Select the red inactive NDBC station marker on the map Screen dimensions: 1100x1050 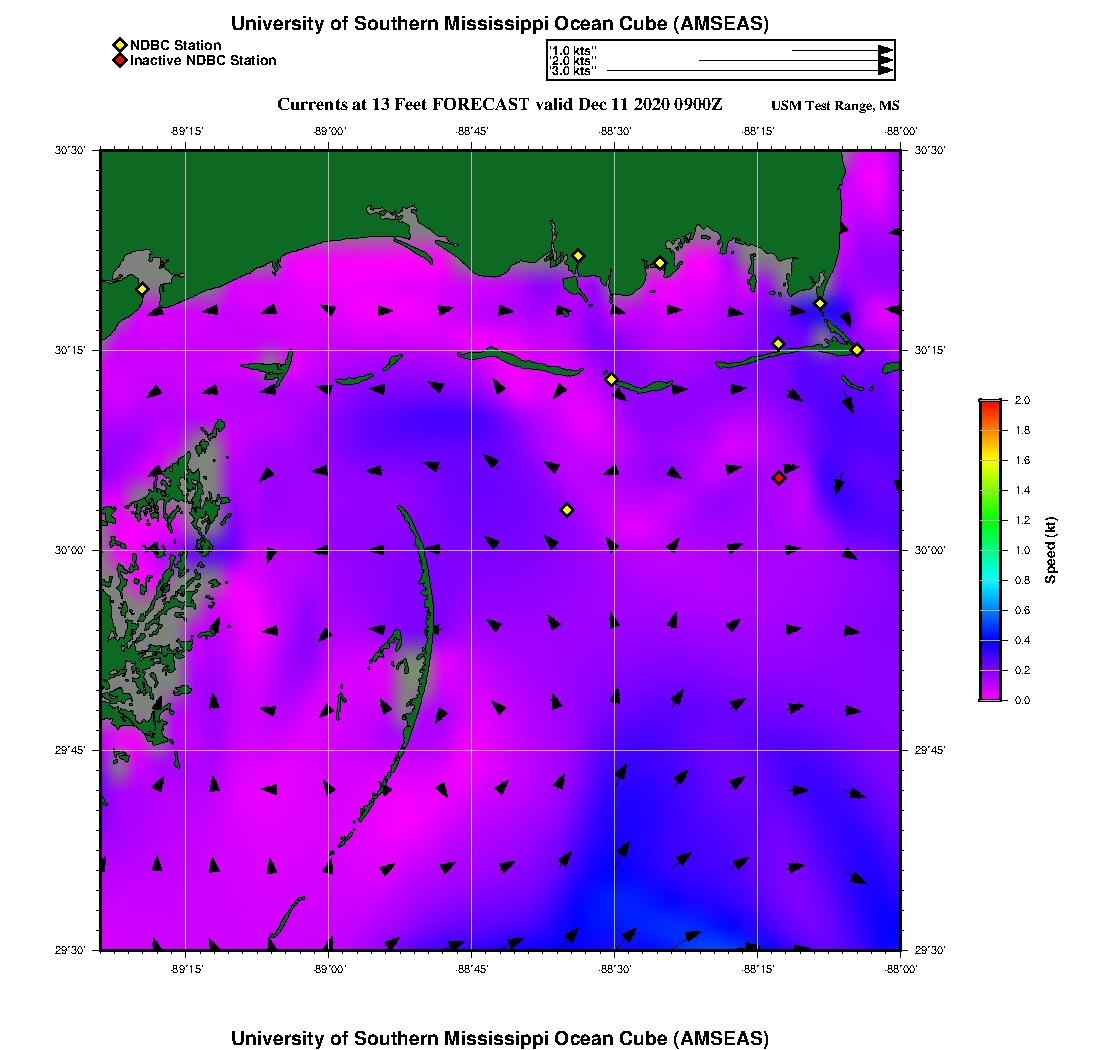[779, 478]
